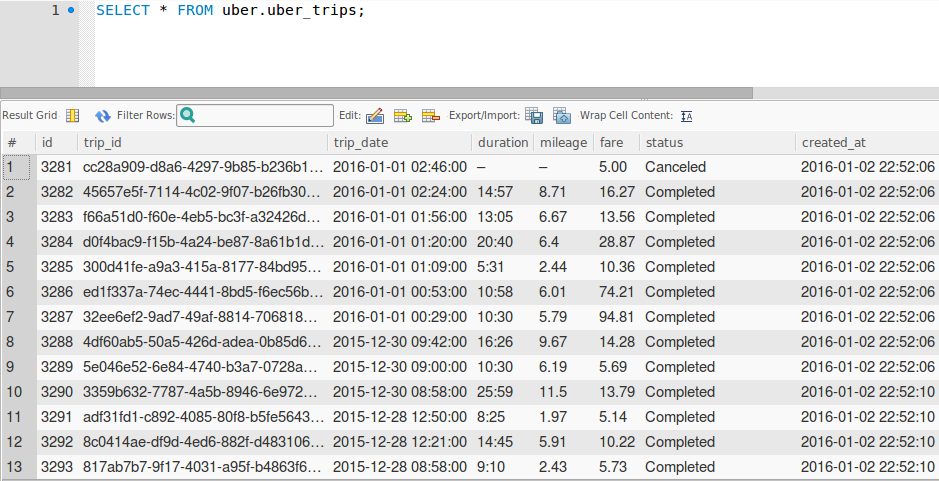Screen dimensions: 939x481
Task: Click duration cell 25:59
Action: [502, 392]
